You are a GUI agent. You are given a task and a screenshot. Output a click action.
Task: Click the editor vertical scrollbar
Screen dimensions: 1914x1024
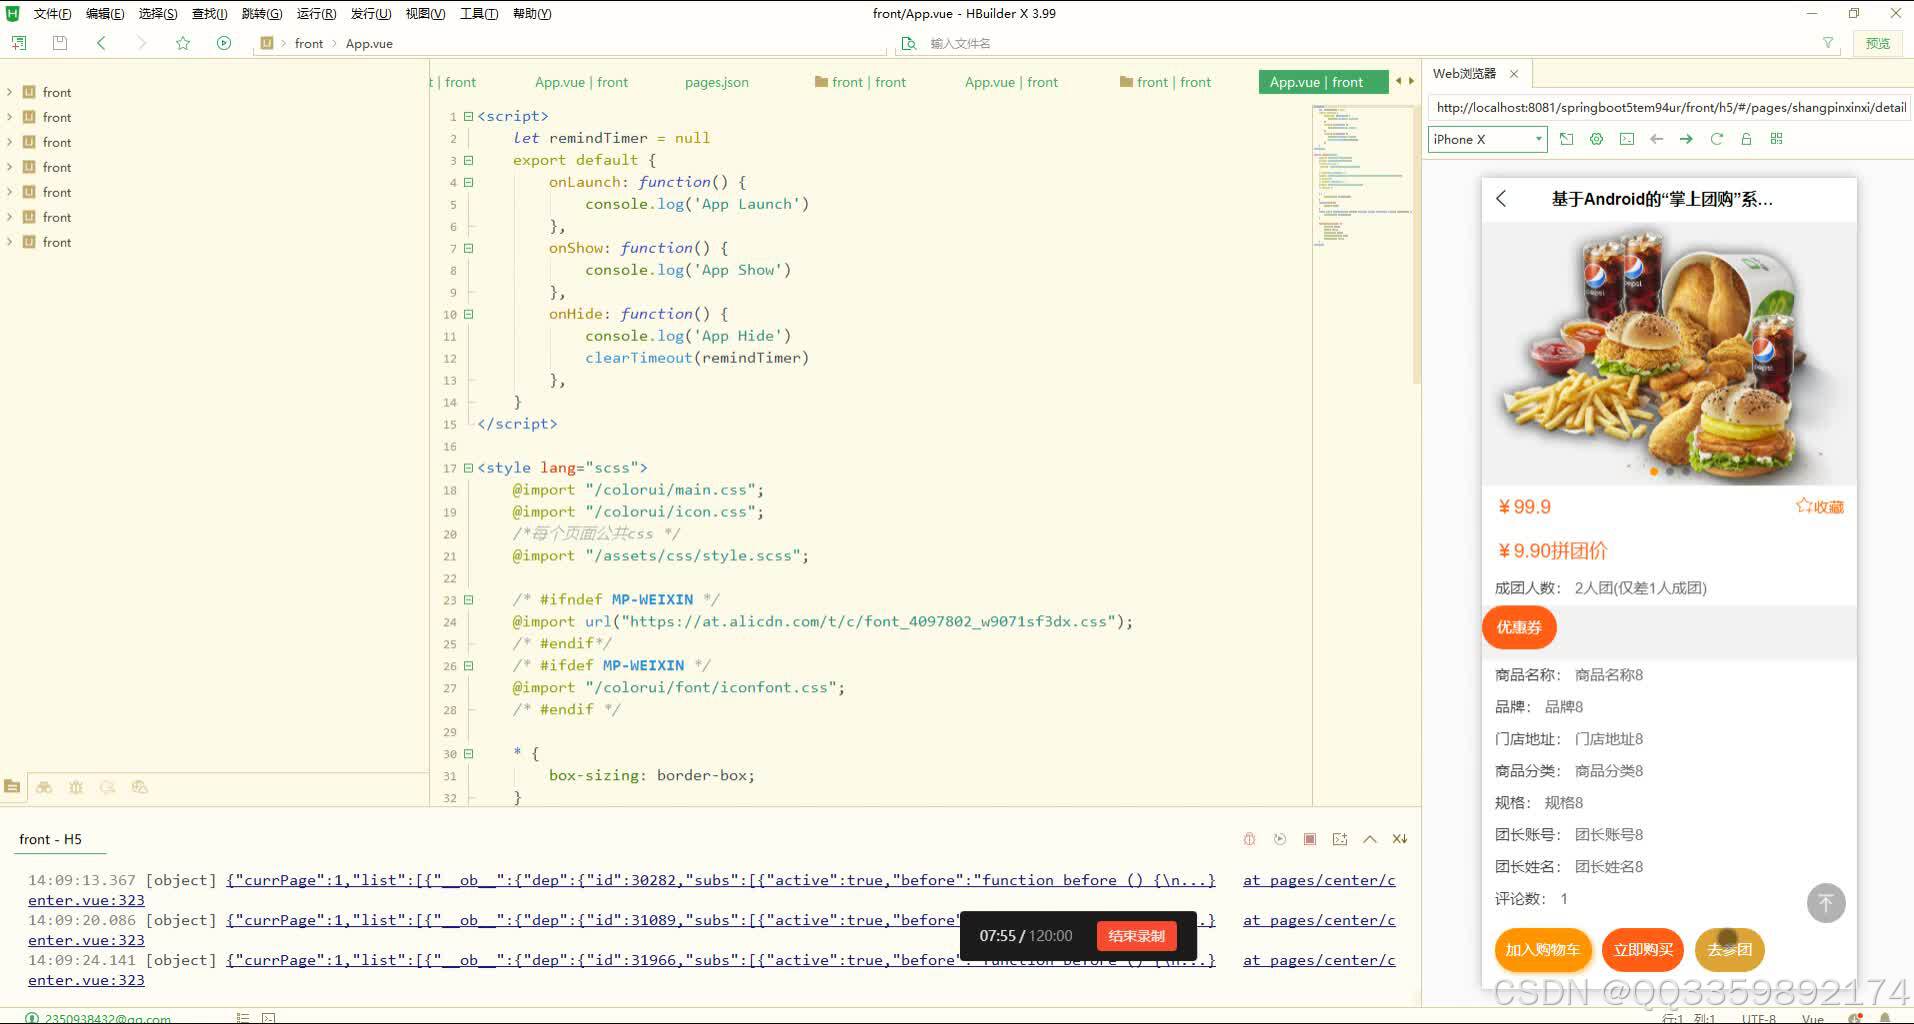pyautogui.click(x=1416, y=244)
